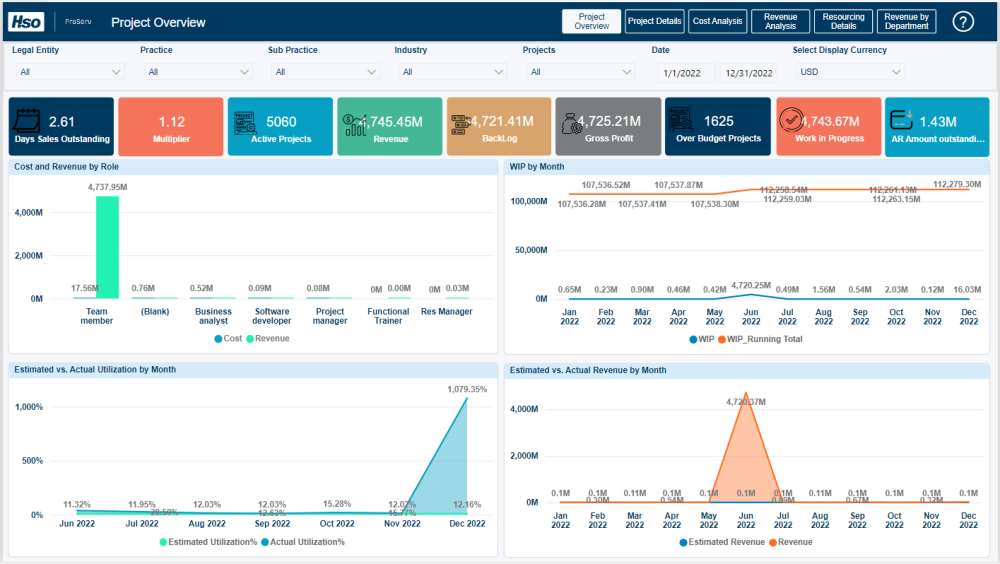Expand the Legal Entity dropdown
The height and width of the screenshot is (564, 1000).
click(69, 72)
